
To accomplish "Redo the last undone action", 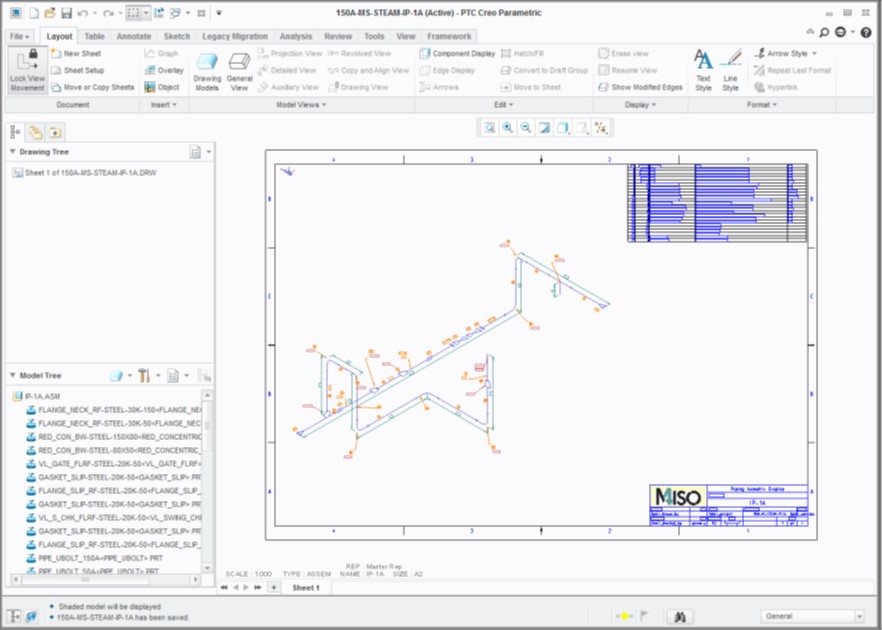I will [109, 12].
